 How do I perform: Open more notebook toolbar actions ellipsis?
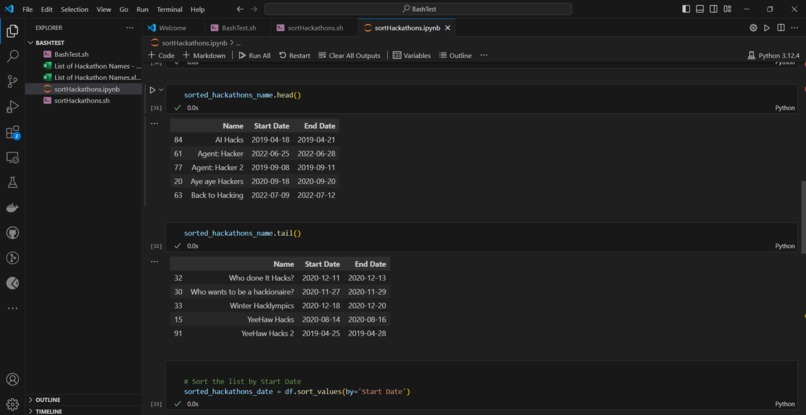484,55
